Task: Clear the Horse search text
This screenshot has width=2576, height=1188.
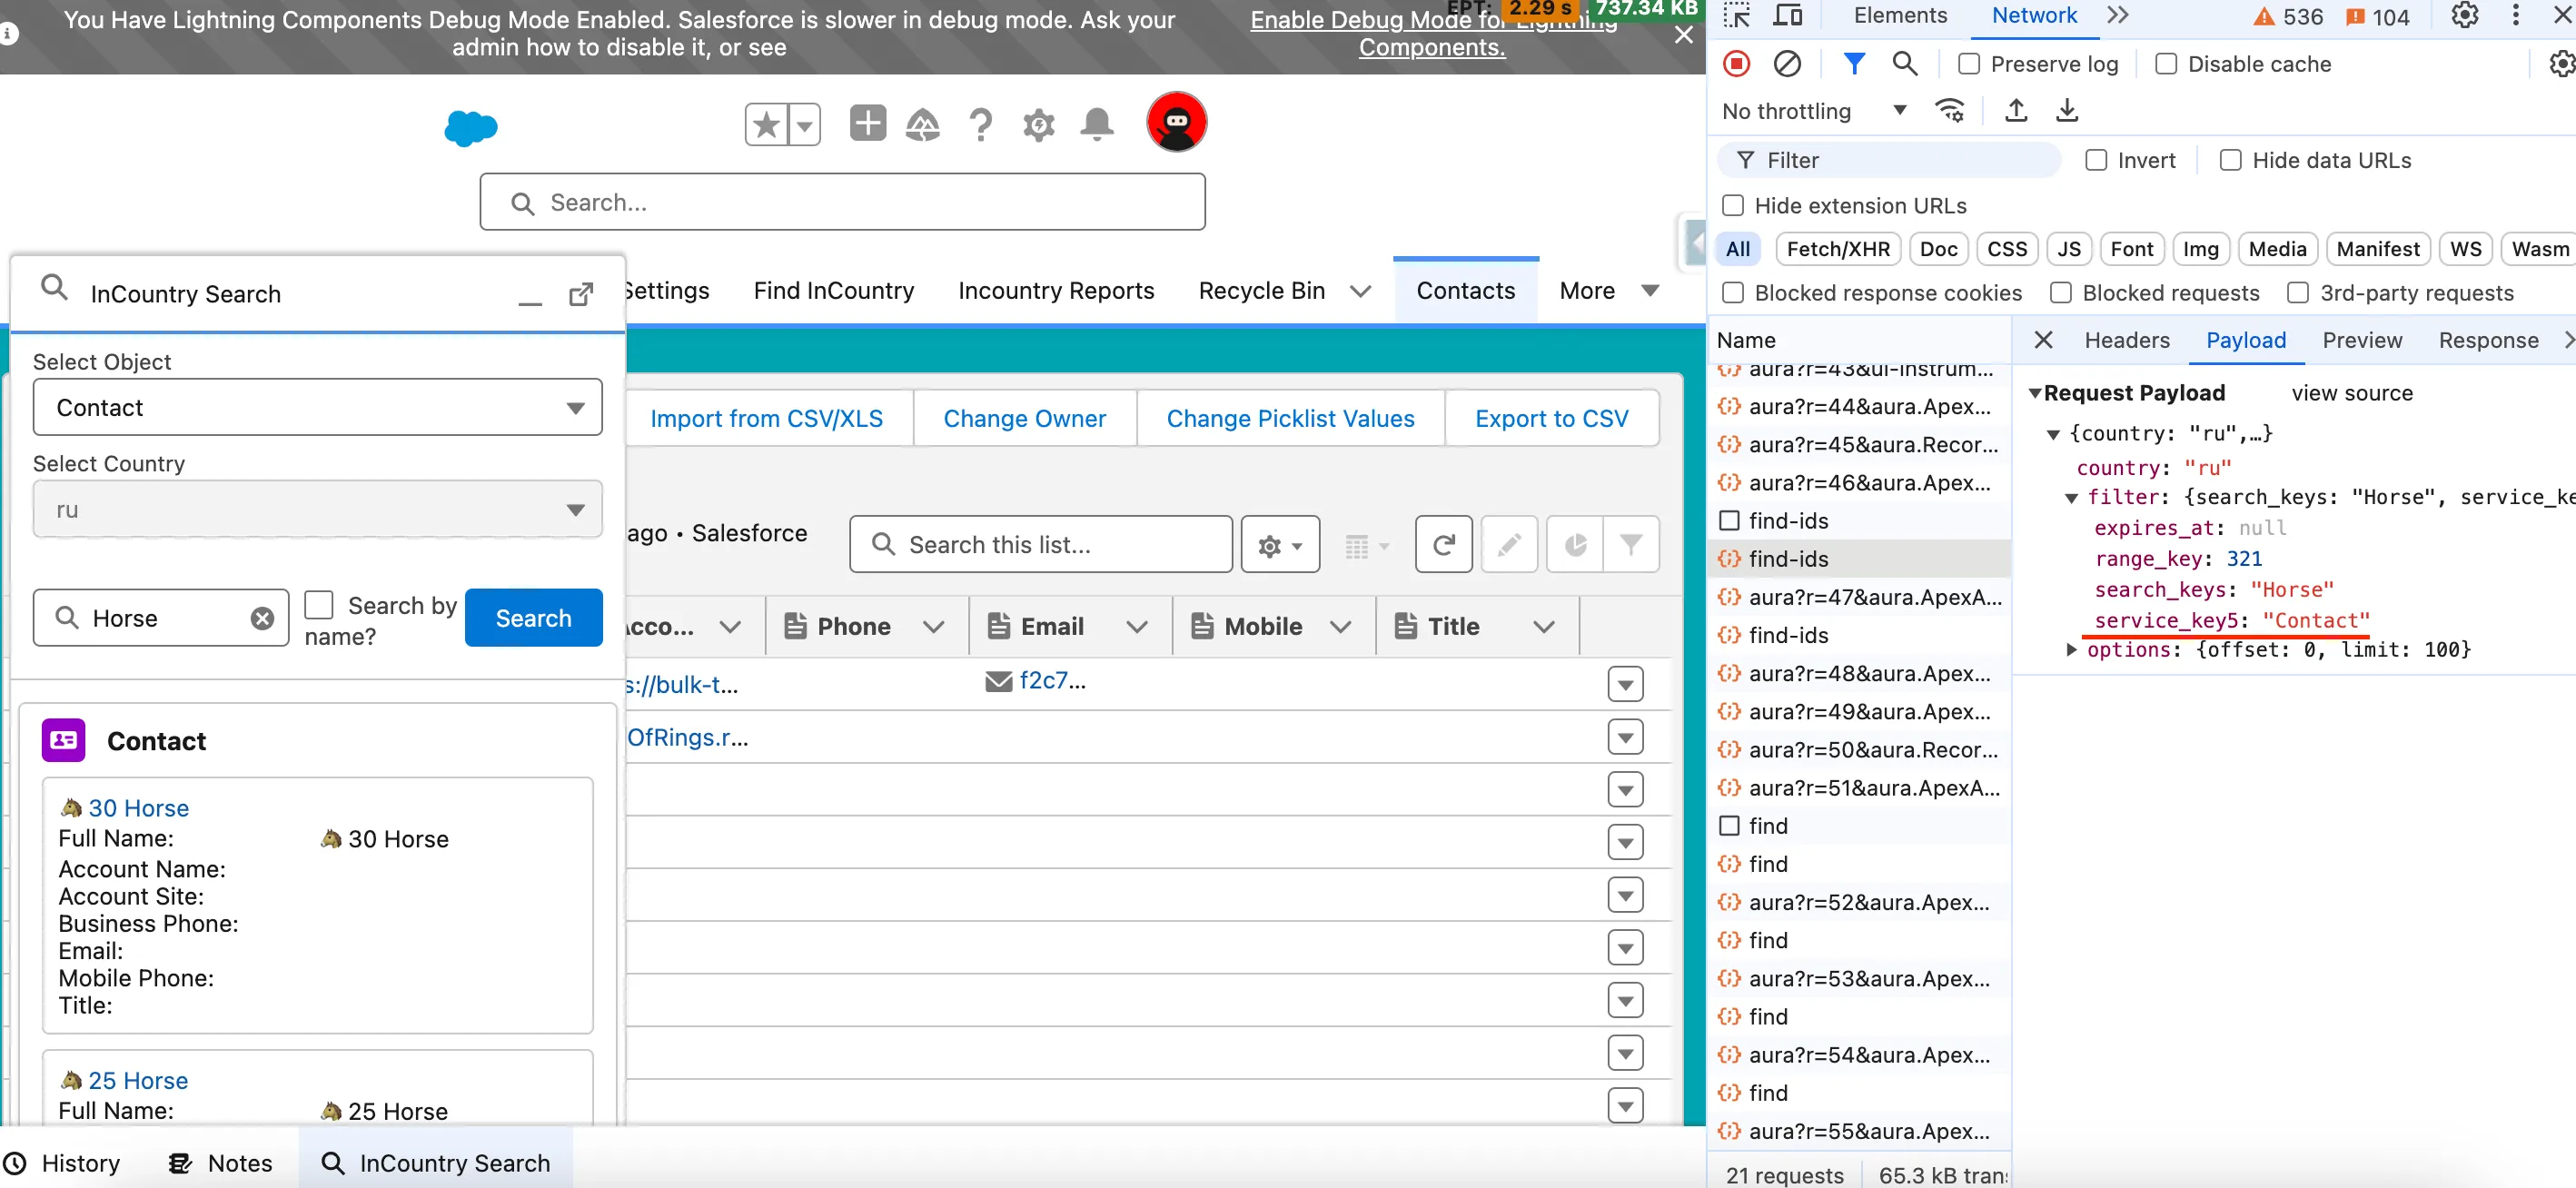Action: click(x=262, y=618)
